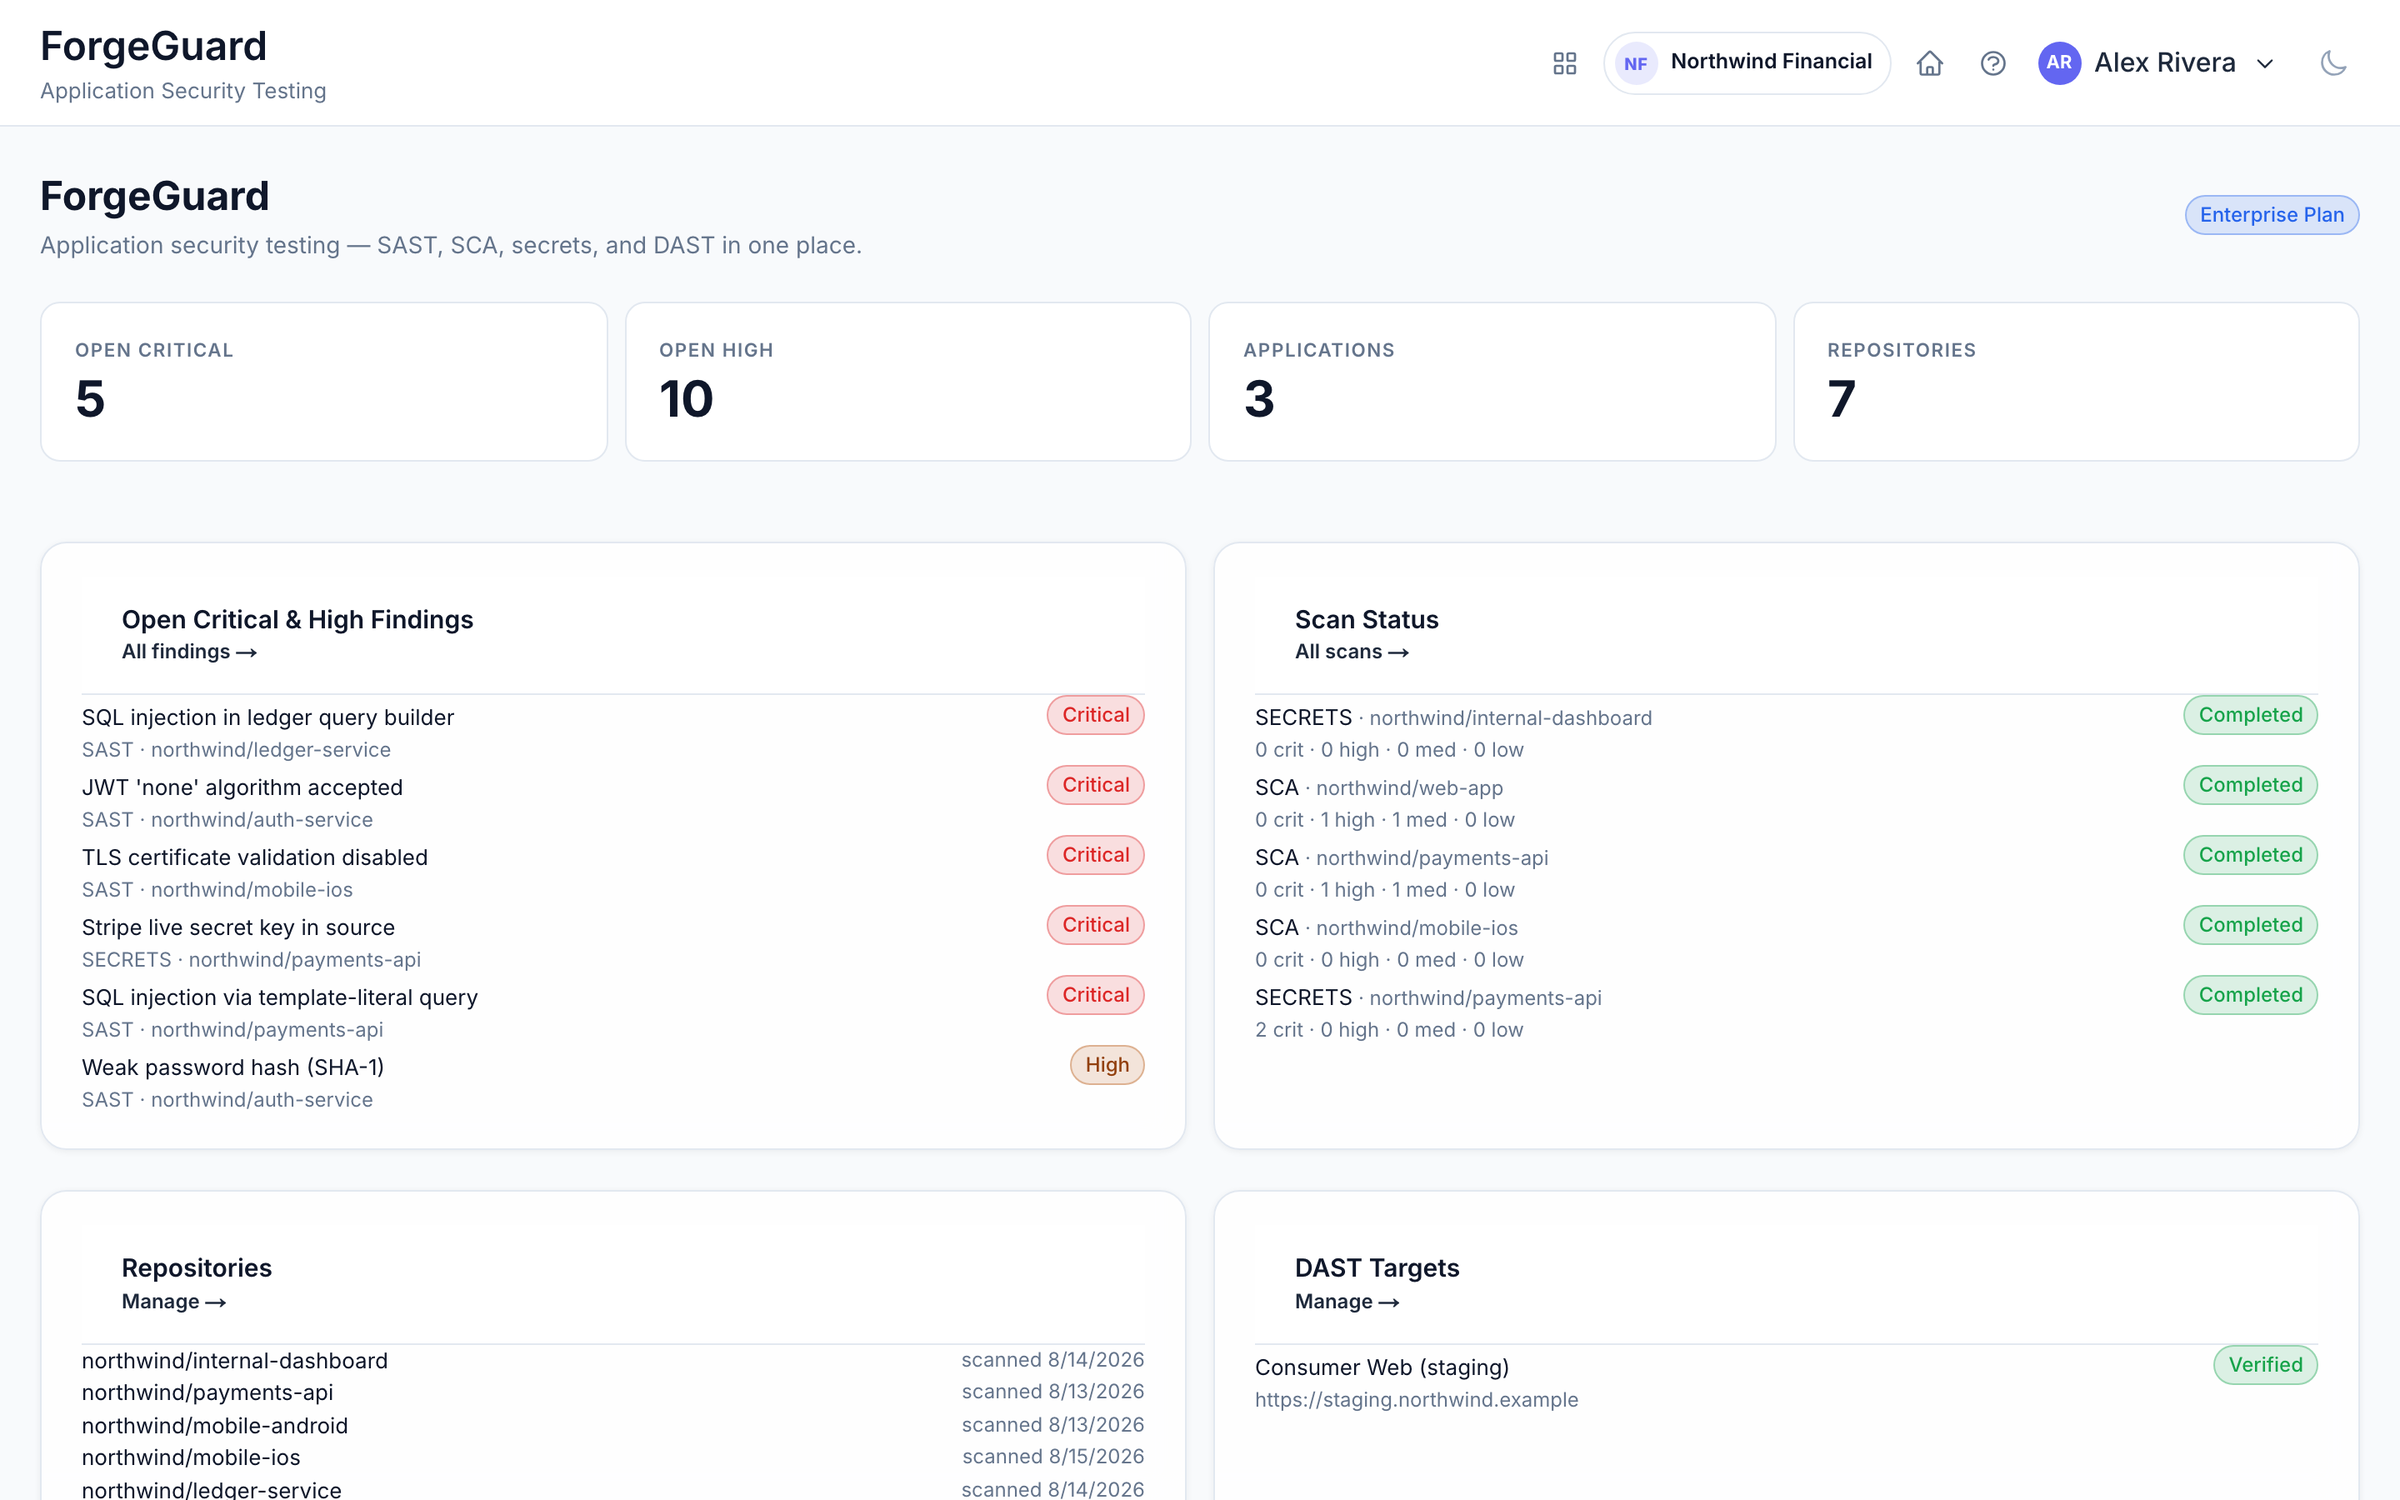
Task: Select the Open High stat card
Action: point(908,382)
